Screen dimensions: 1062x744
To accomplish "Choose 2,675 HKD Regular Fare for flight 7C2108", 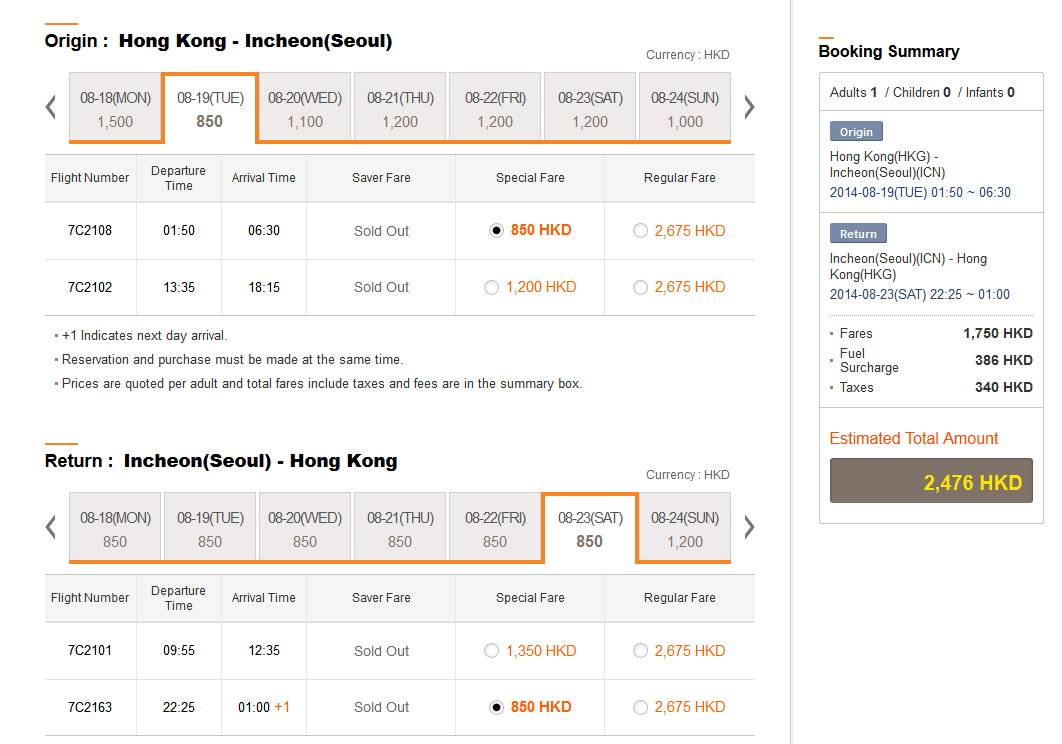I will (640, 231).
